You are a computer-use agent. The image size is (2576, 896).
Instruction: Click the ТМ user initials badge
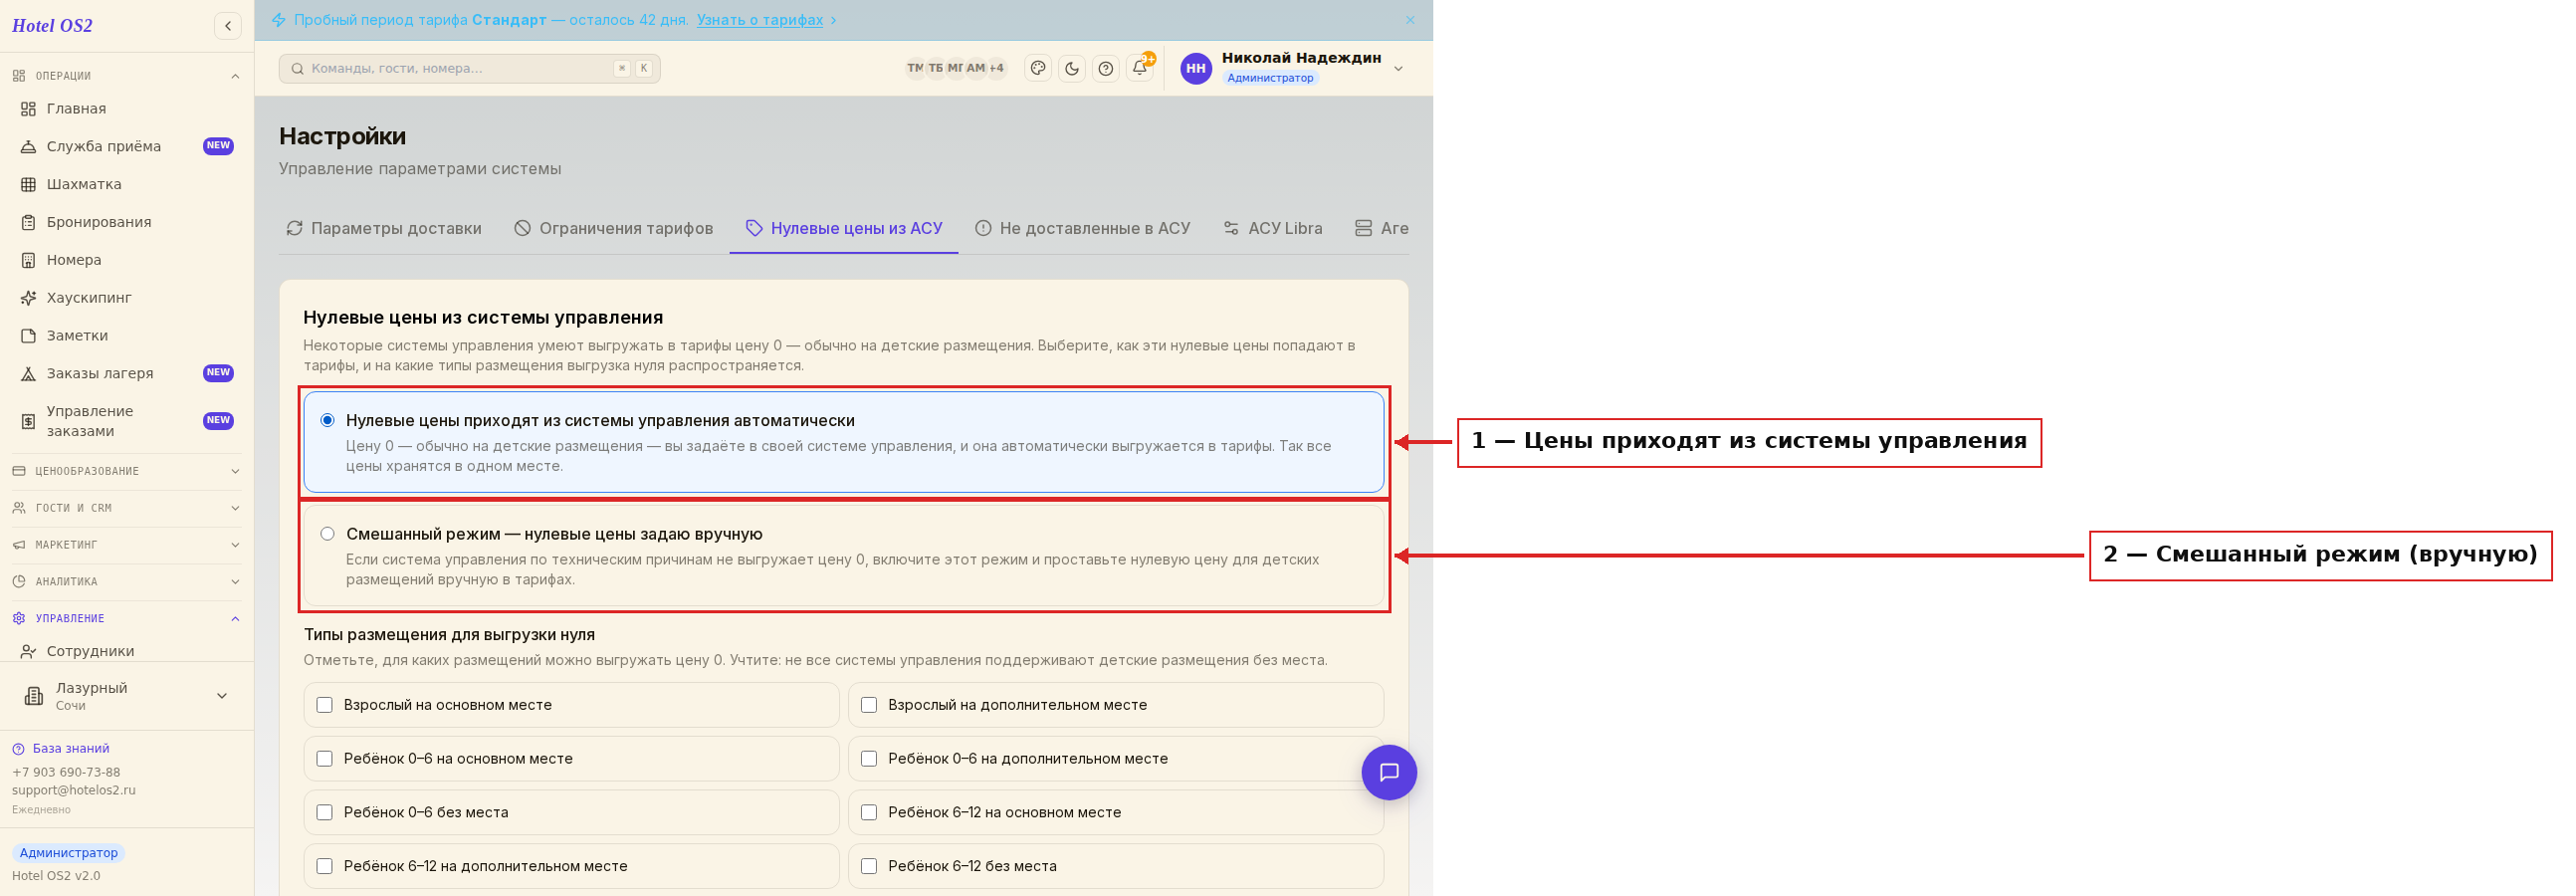coord(915,68)
